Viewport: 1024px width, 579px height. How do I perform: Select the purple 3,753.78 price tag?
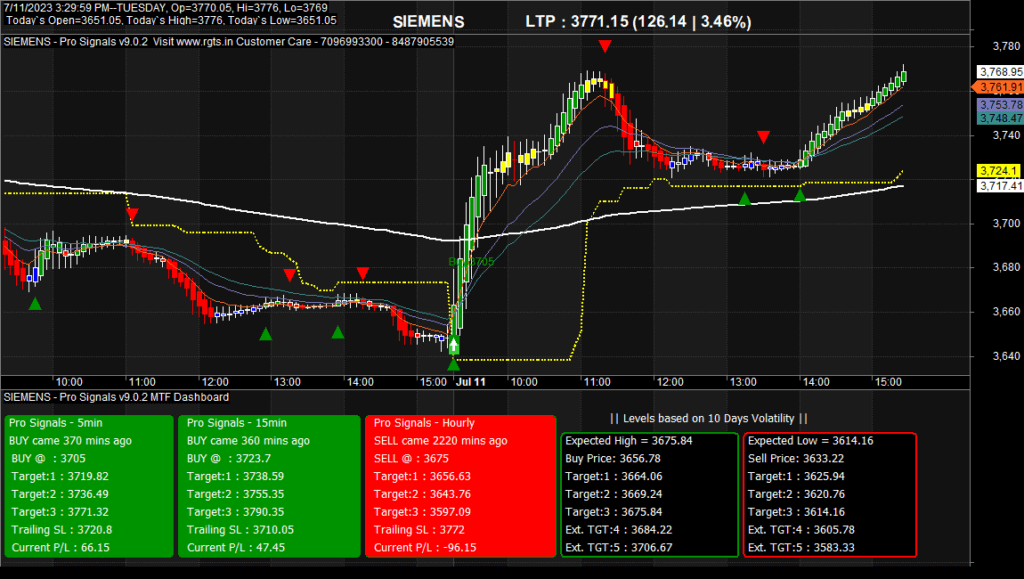(x=1000, y=104)
